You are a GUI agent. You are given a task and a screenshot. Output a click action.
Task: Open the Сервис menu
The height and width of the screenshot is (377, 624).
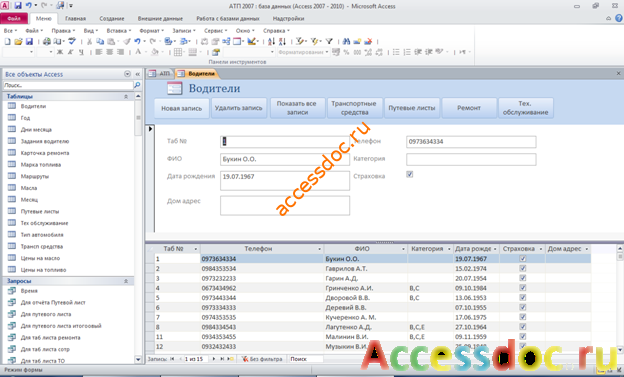215,30
